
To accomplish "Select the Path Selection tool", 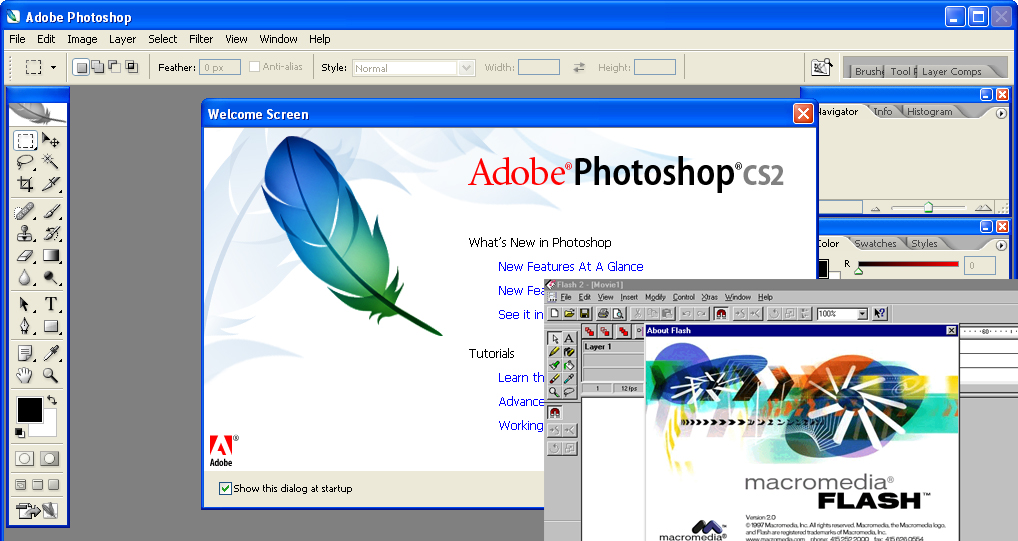I will pos(25,304).
